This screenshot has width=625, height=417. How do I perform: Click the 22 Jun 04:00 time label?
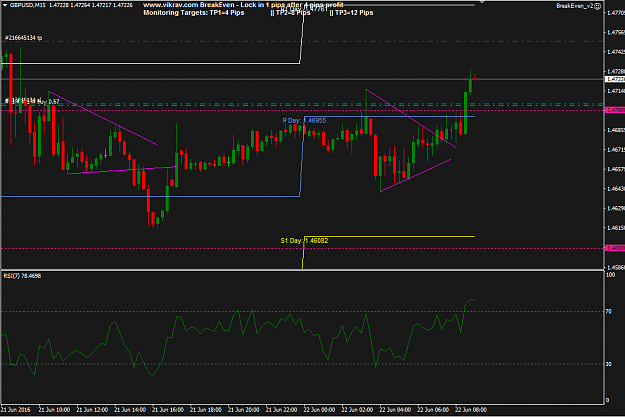pos(395,409)
